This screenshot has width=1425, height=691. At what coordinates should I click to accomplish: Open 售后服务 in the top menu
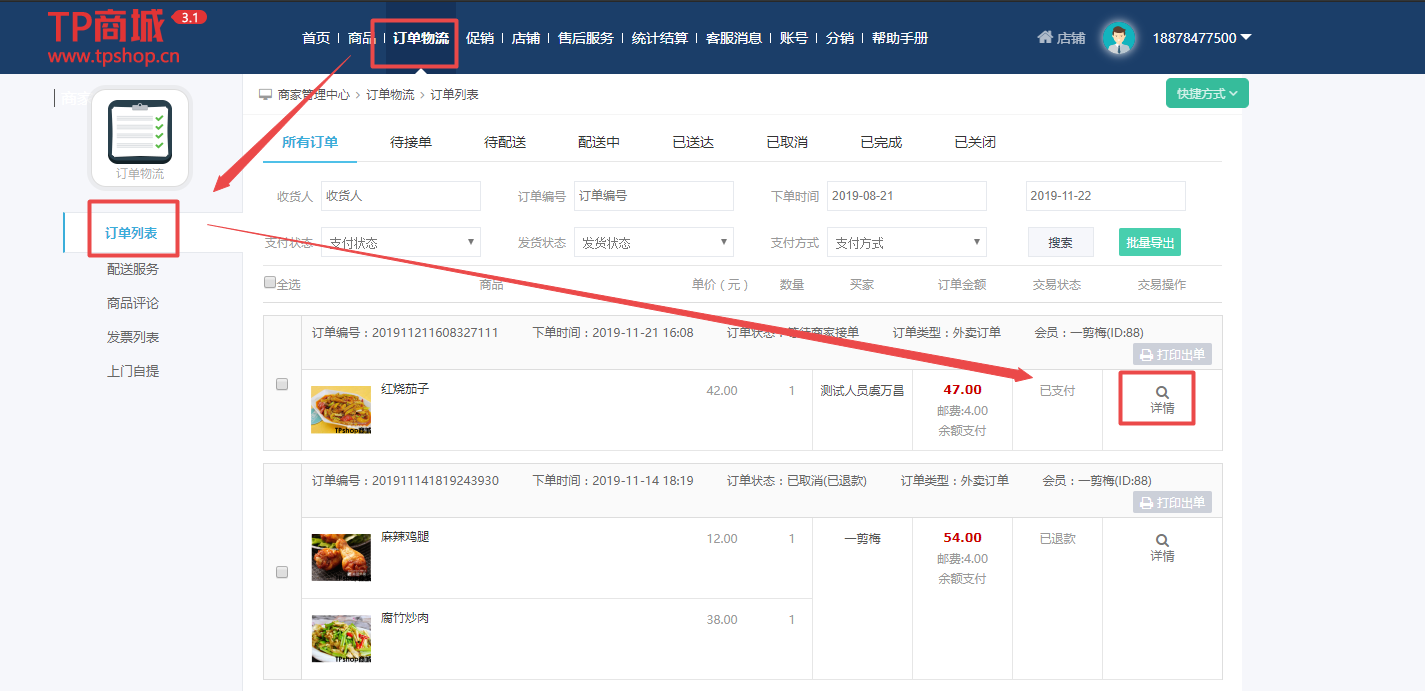[585, 37]
